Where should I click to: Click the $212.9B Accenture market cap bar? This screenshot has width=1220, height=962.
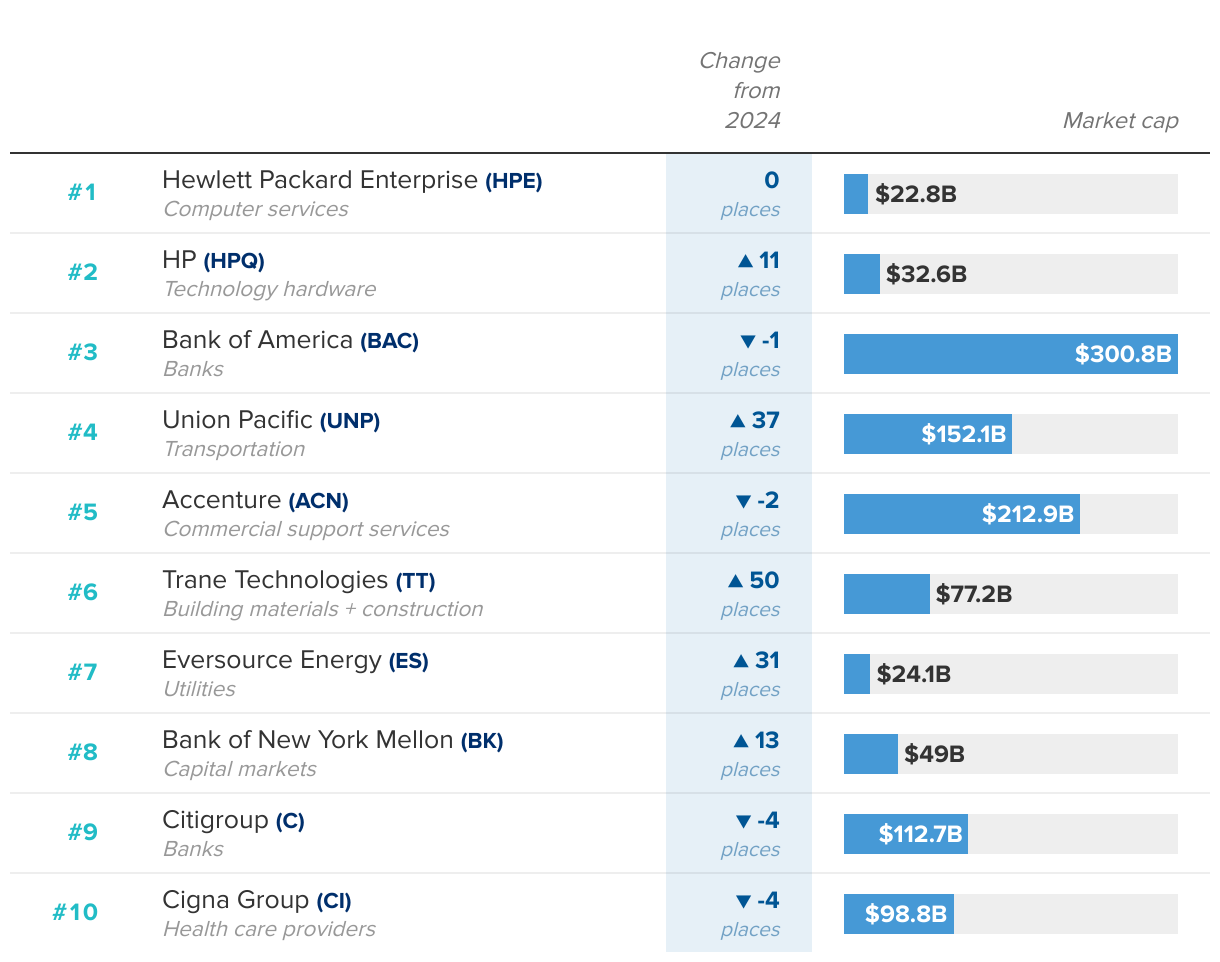[961, 514]
